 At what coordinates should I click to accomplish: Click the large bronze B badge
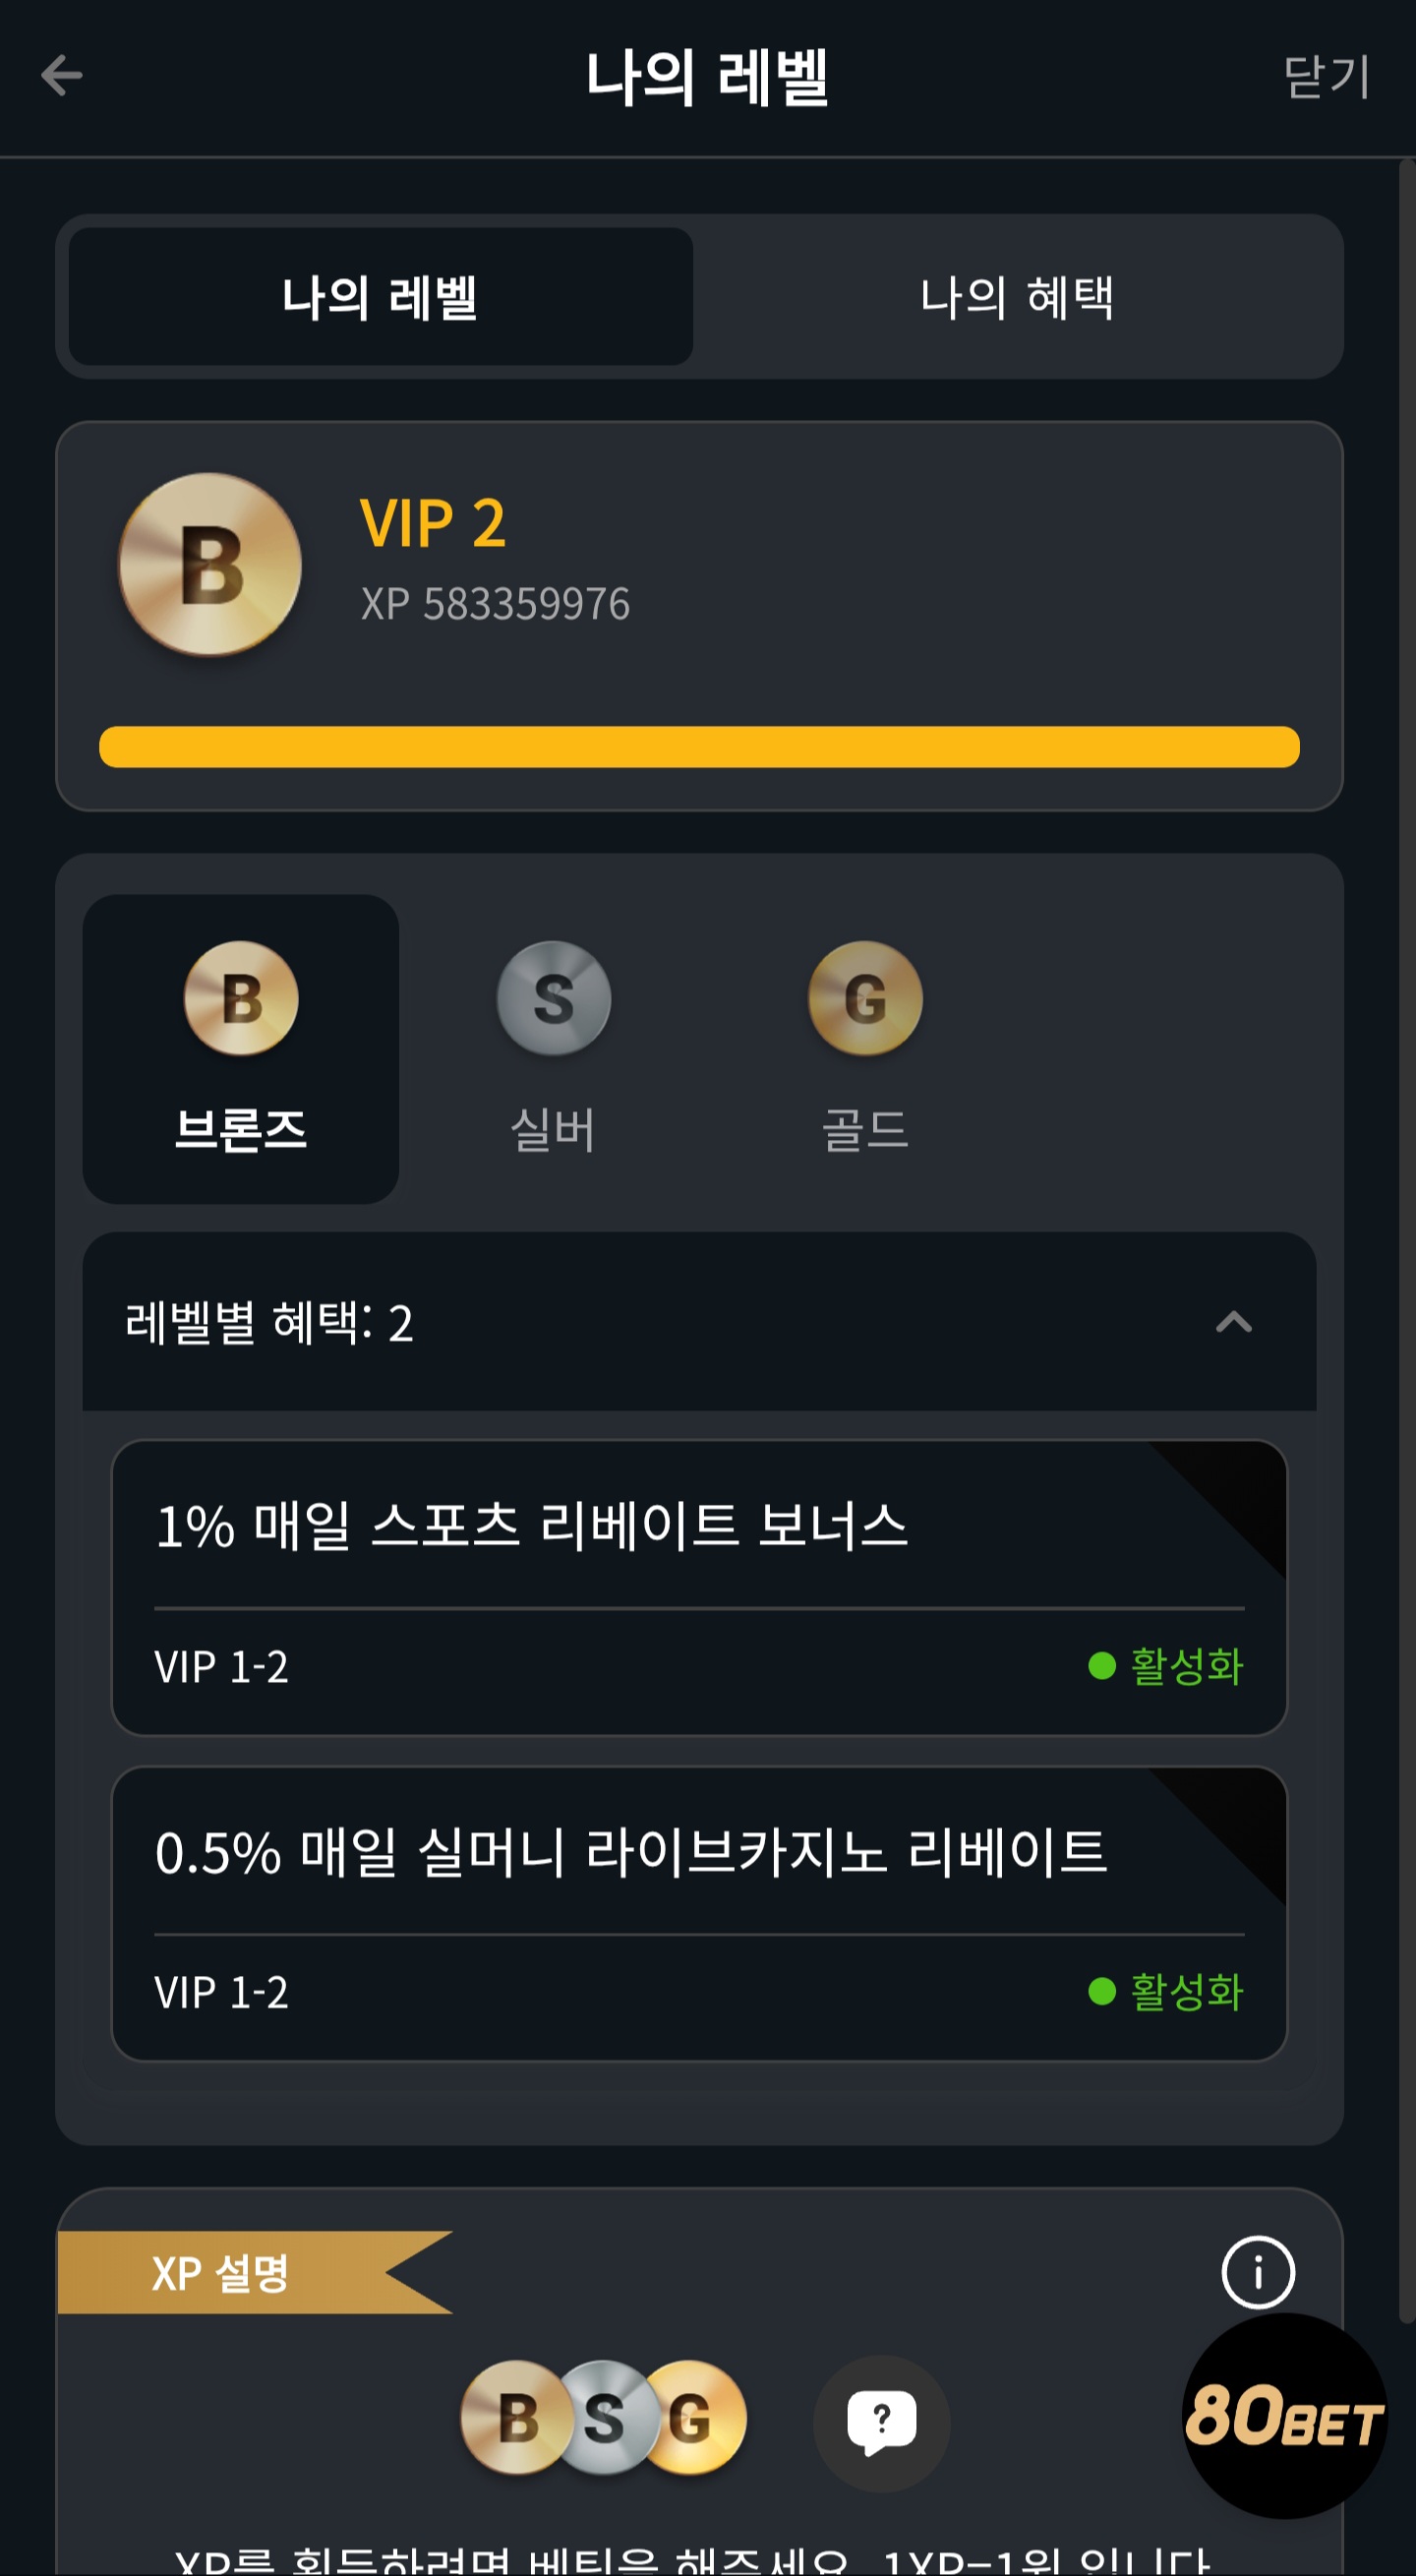210,564
